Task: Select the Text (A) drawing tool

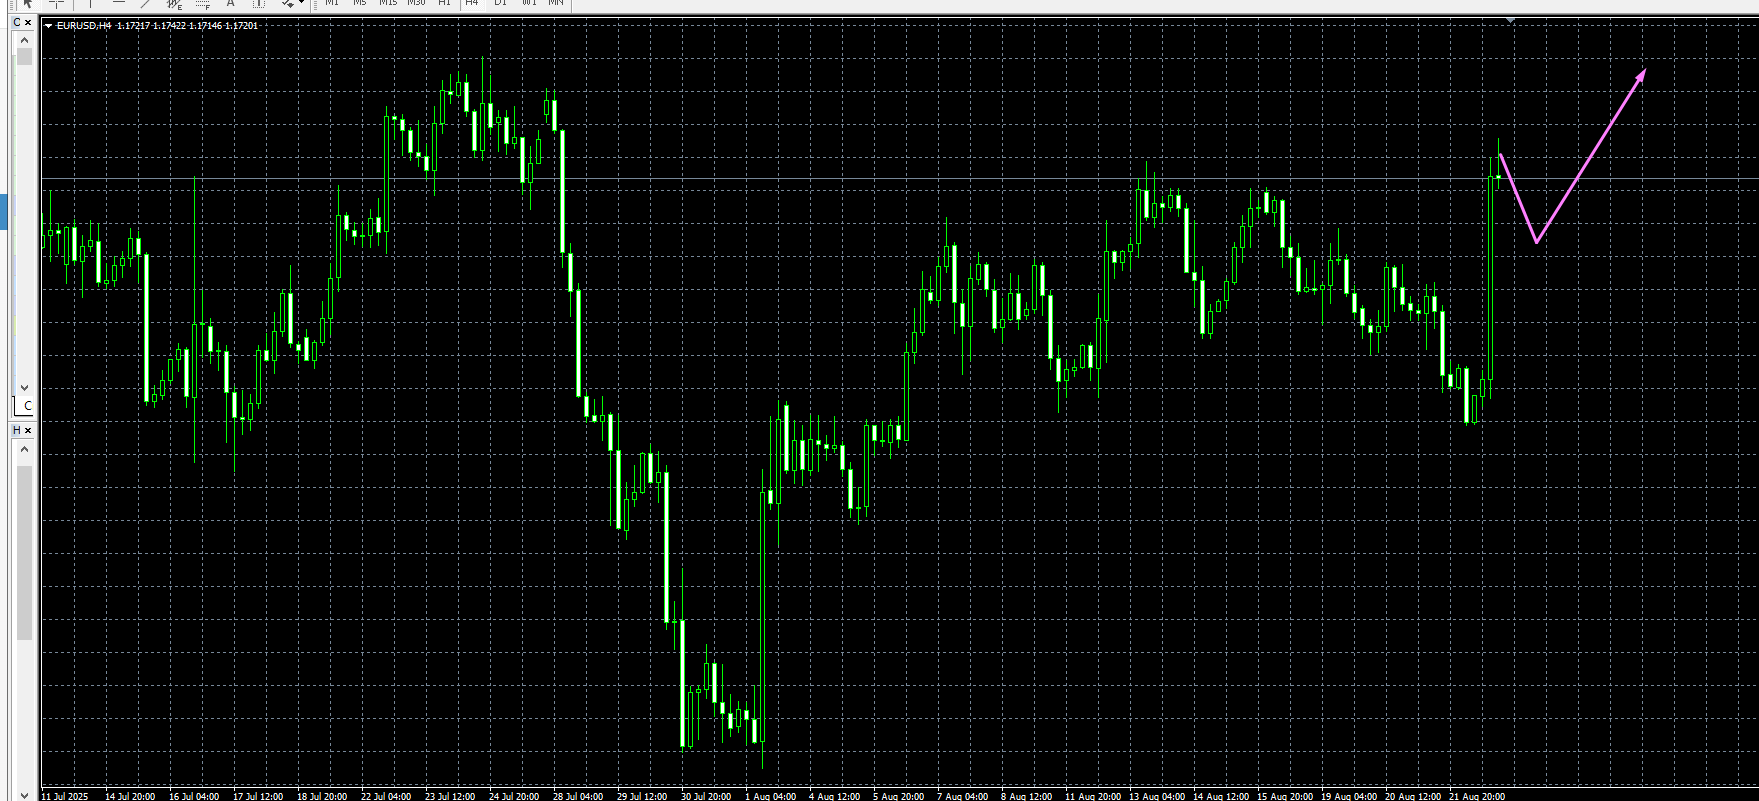Action: (231, 3)
